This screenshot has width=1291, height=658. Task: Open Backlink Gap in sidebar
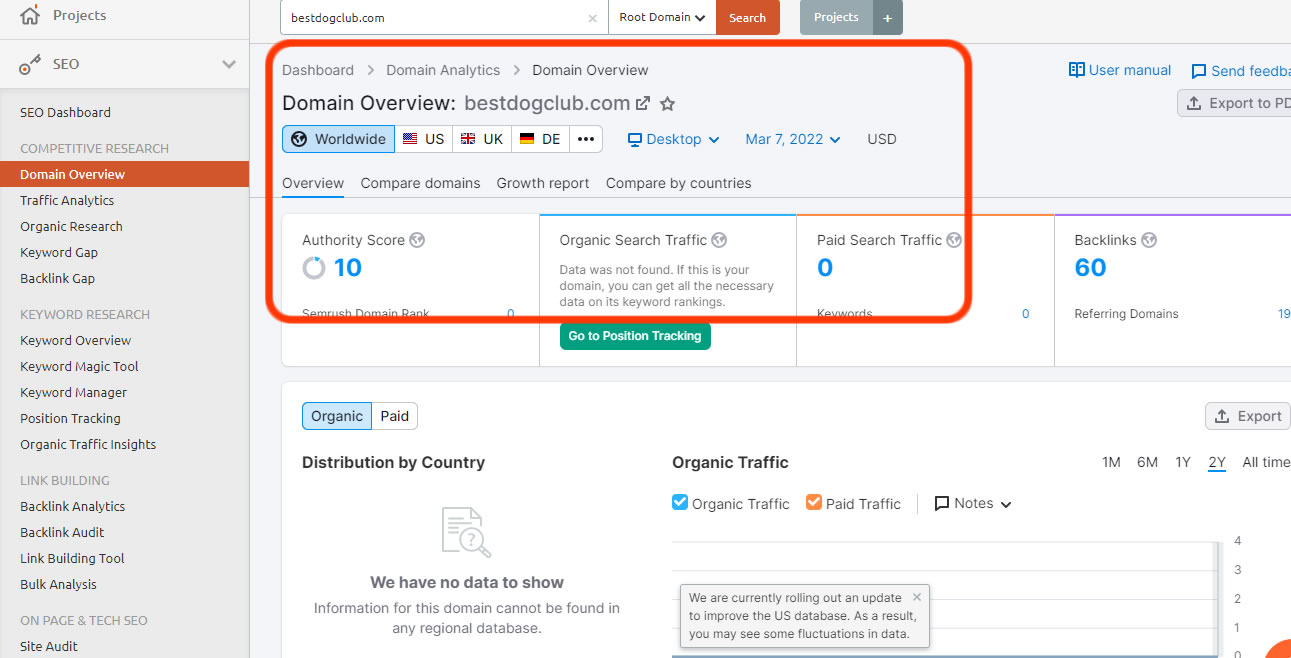(x=58, y=279)
